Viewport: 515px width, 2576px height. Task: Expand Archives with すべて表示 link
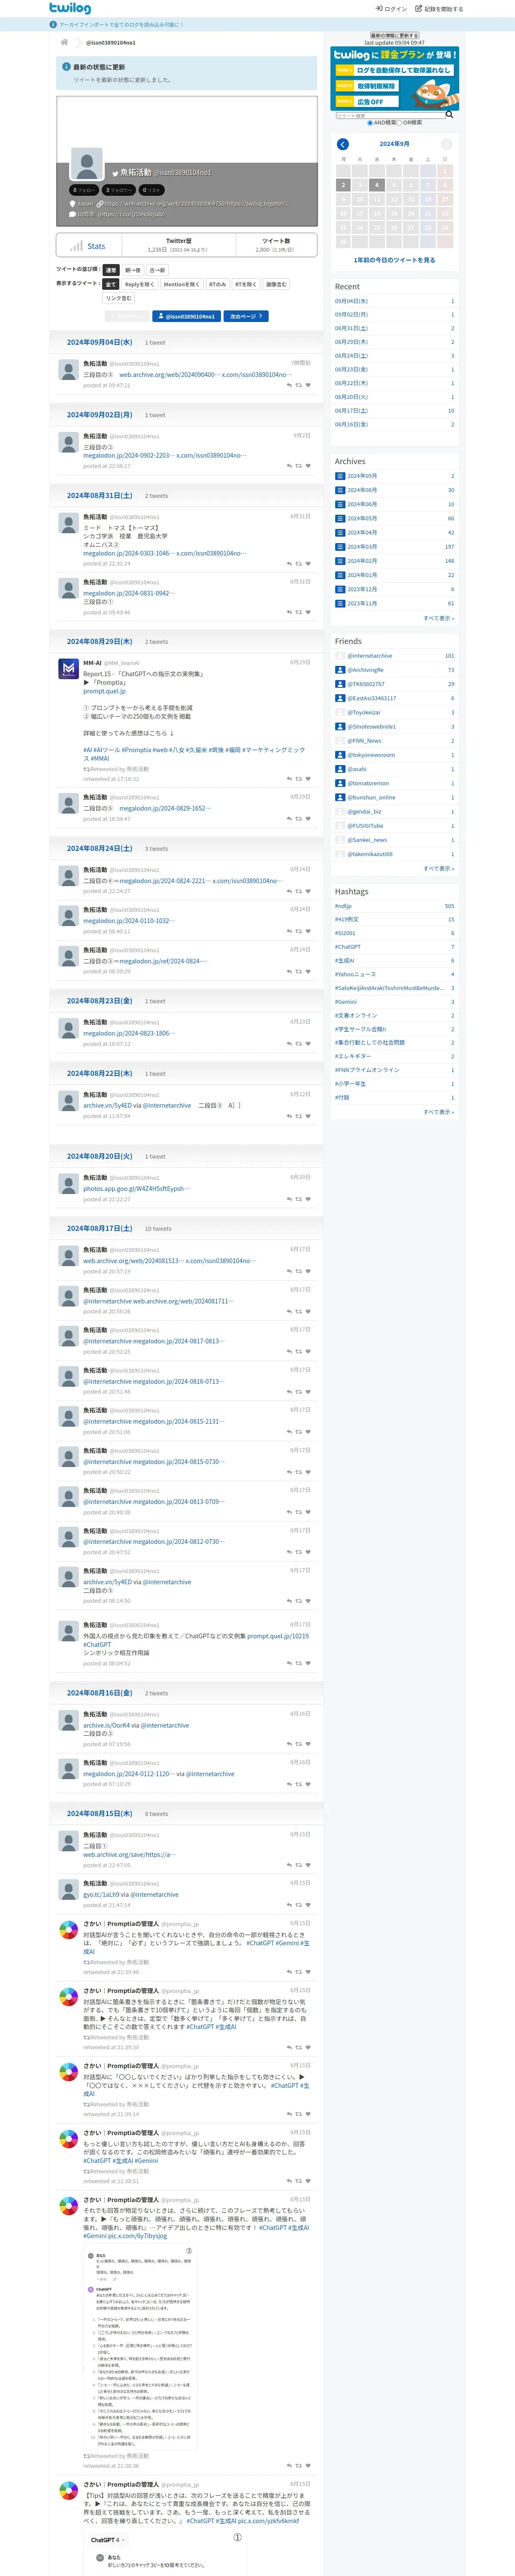click(438, 618)
